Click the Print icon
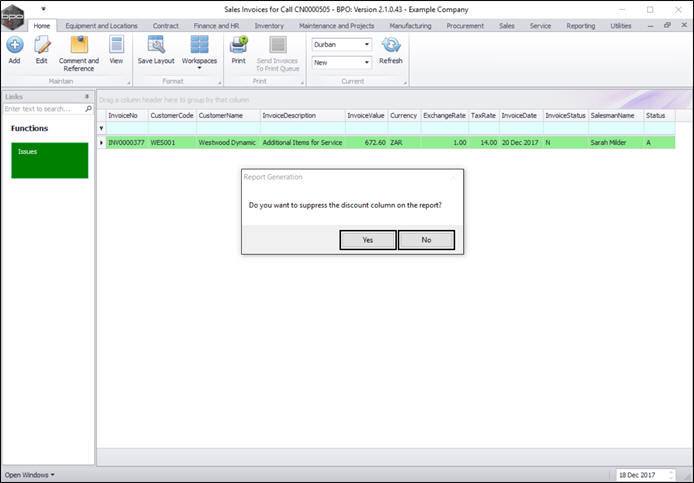Viewport: 694px width, 483px height. 239,45
